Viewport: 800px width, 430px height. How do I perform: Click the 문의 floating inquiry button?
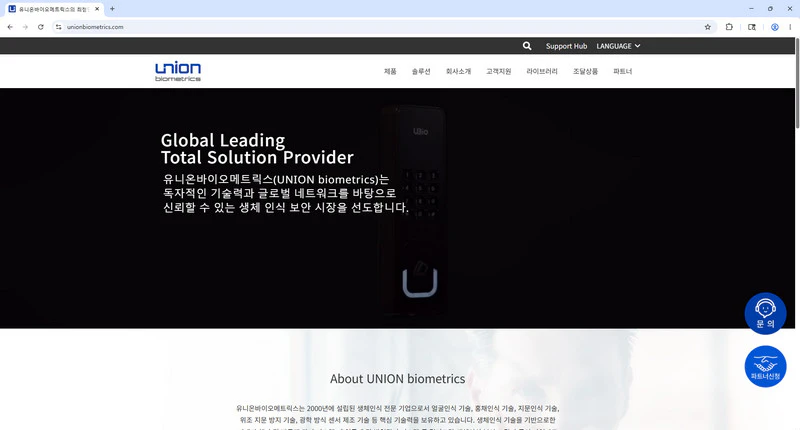(x=765, y=313)
